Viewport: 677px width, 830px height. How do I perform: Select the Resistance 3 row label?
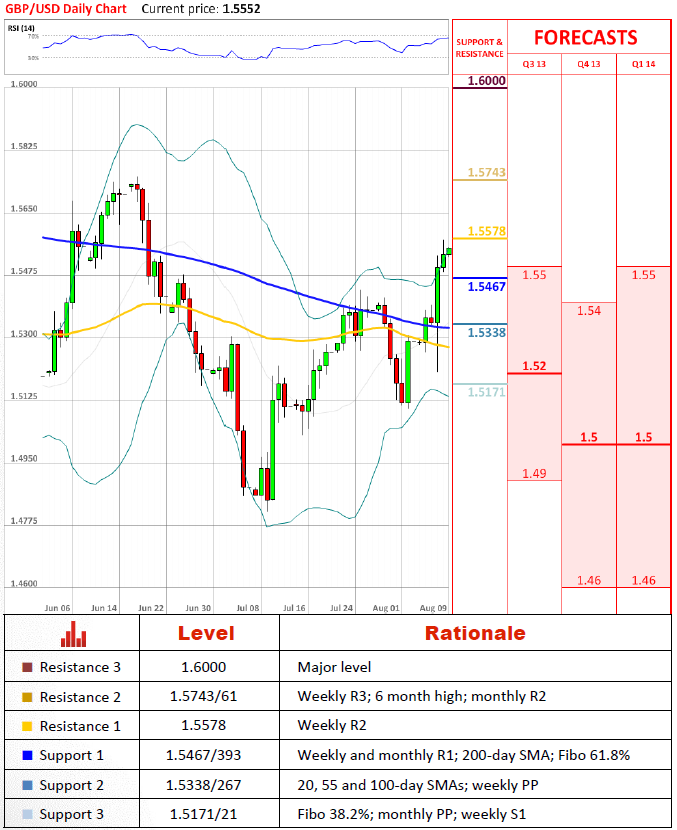coord(80,667)
